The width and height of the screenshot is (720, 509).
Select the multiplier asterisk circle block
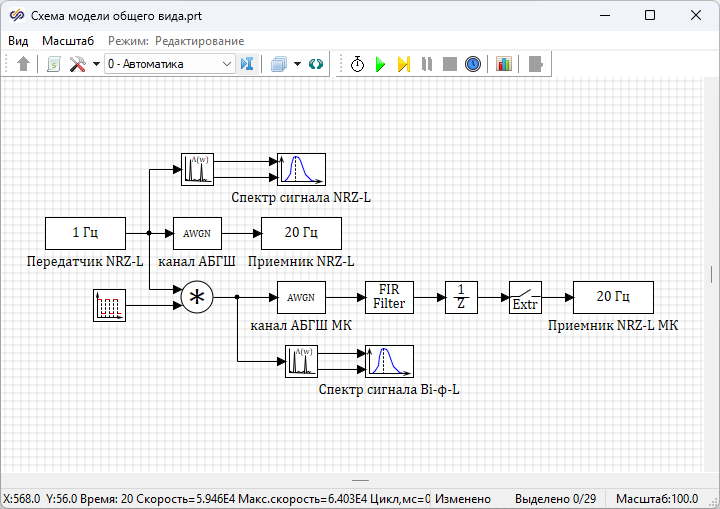197,297
